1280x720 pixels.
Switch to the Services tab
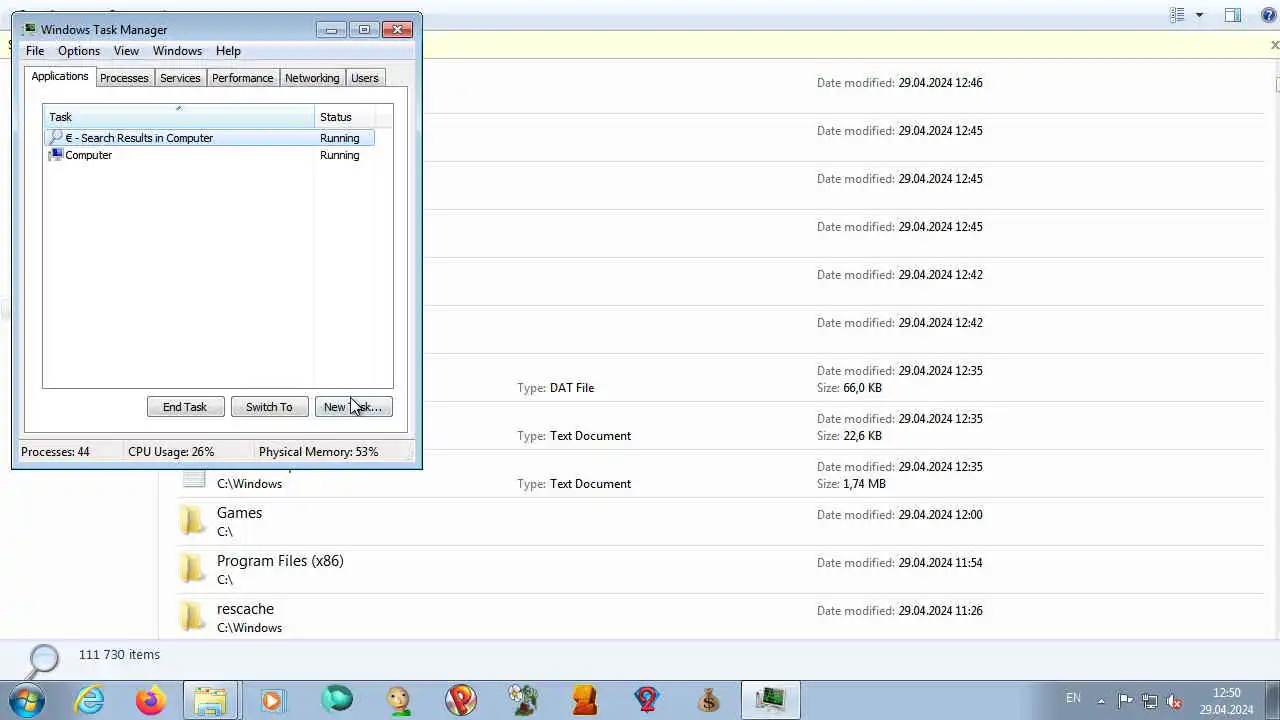[x=180, y=78]
